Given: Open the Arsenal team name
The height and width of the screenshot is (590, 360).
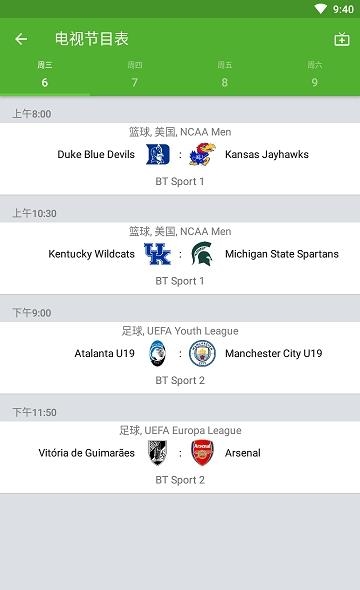Looking at the screenshot, I should 243,453.
